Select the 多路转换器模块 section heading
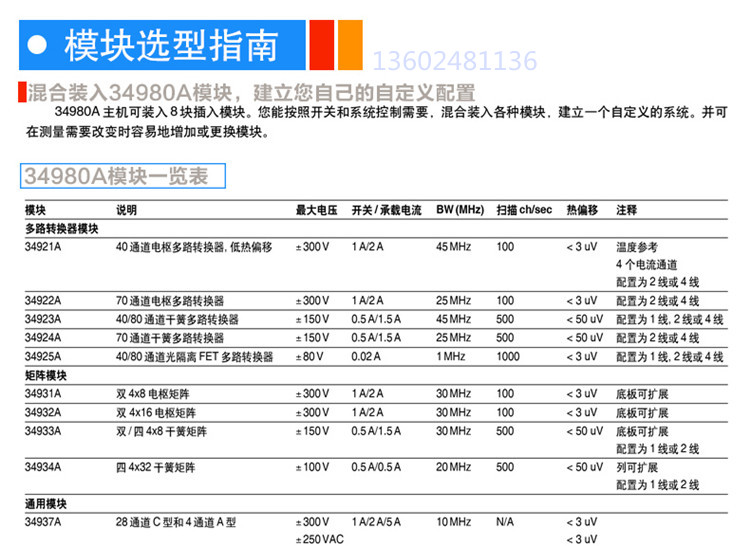 coord(62,229)
